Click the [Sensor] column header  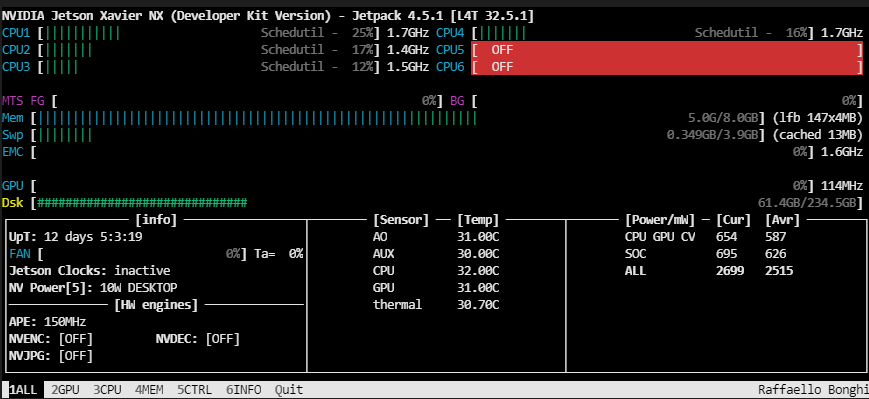point(401,220)
